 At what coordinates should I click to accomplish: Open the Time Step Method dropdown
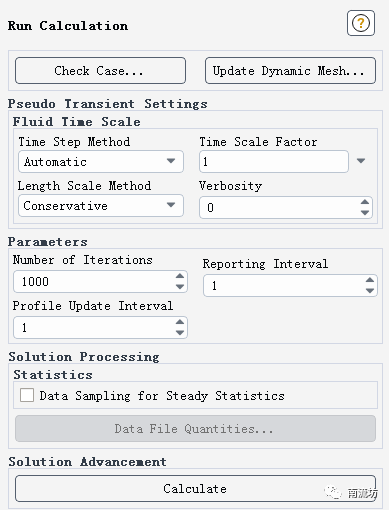(101, 162)
